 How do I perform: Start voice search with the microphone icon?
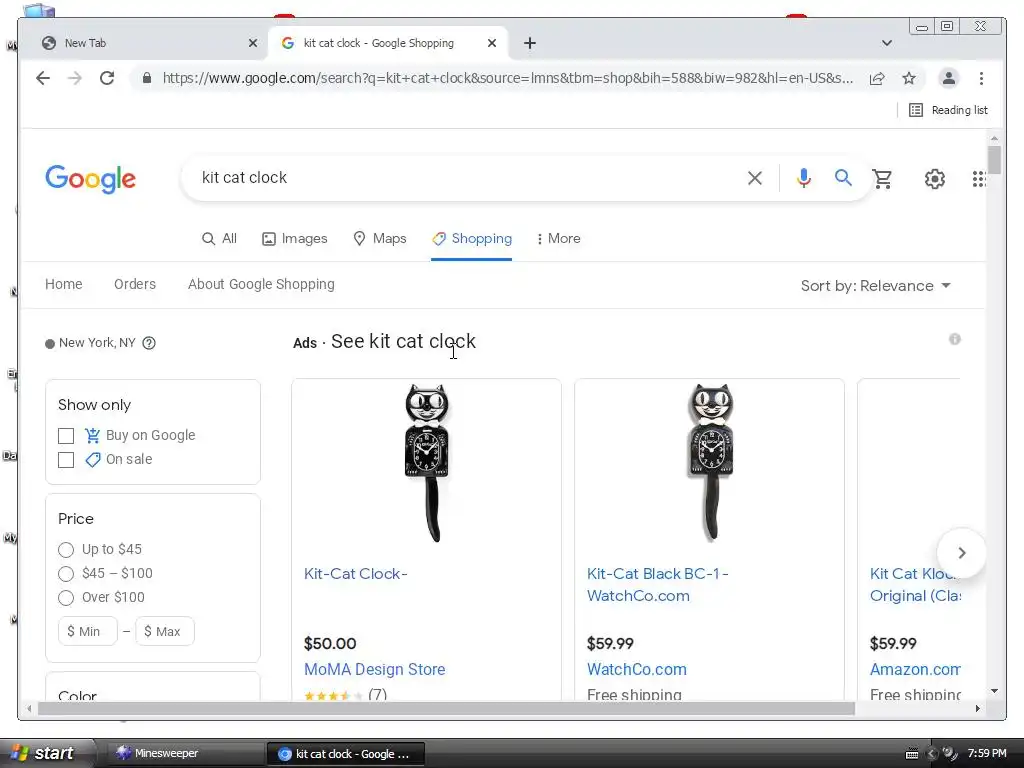803,178
